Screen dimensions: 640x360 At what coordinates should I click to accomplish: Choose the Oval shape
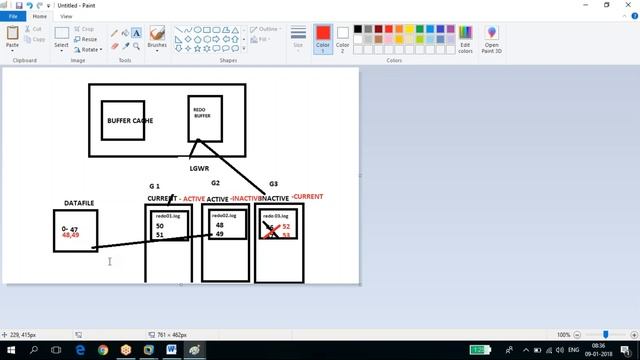coord(197,30)
